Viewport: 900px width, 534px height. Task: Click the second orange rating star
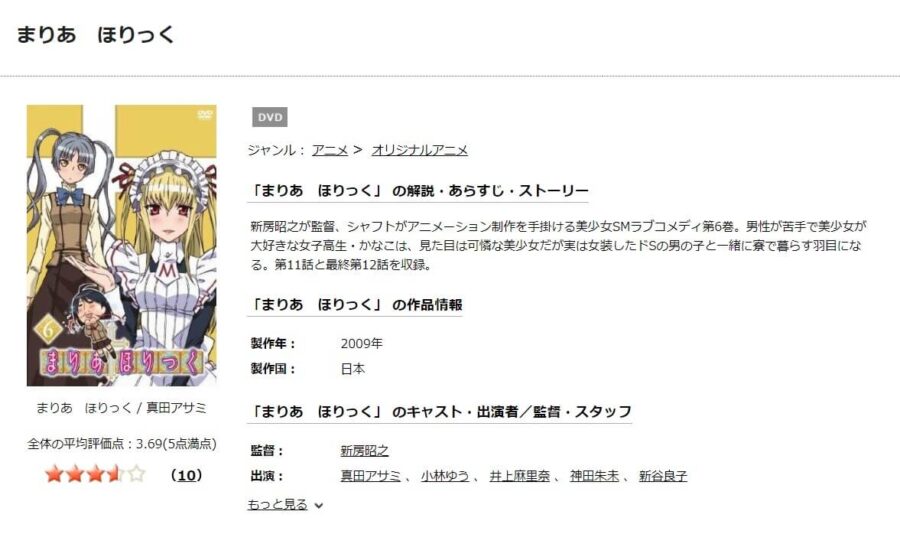pos(75,474)
